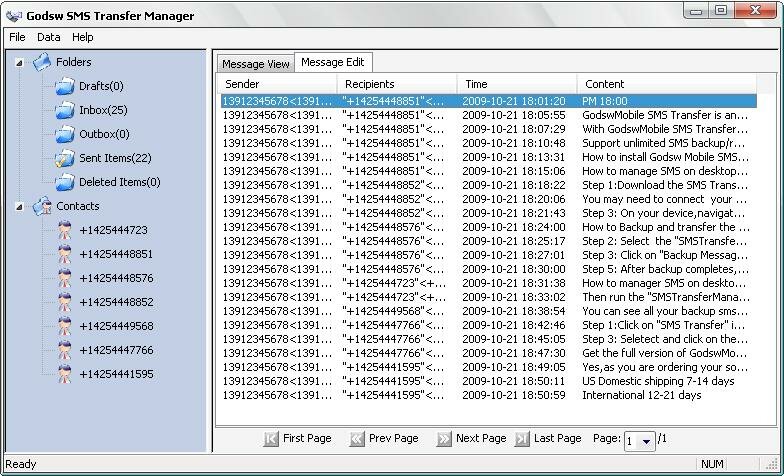Screen dimensions: 784x476
Task: Open the Data menu
Action: coord(48,37)
